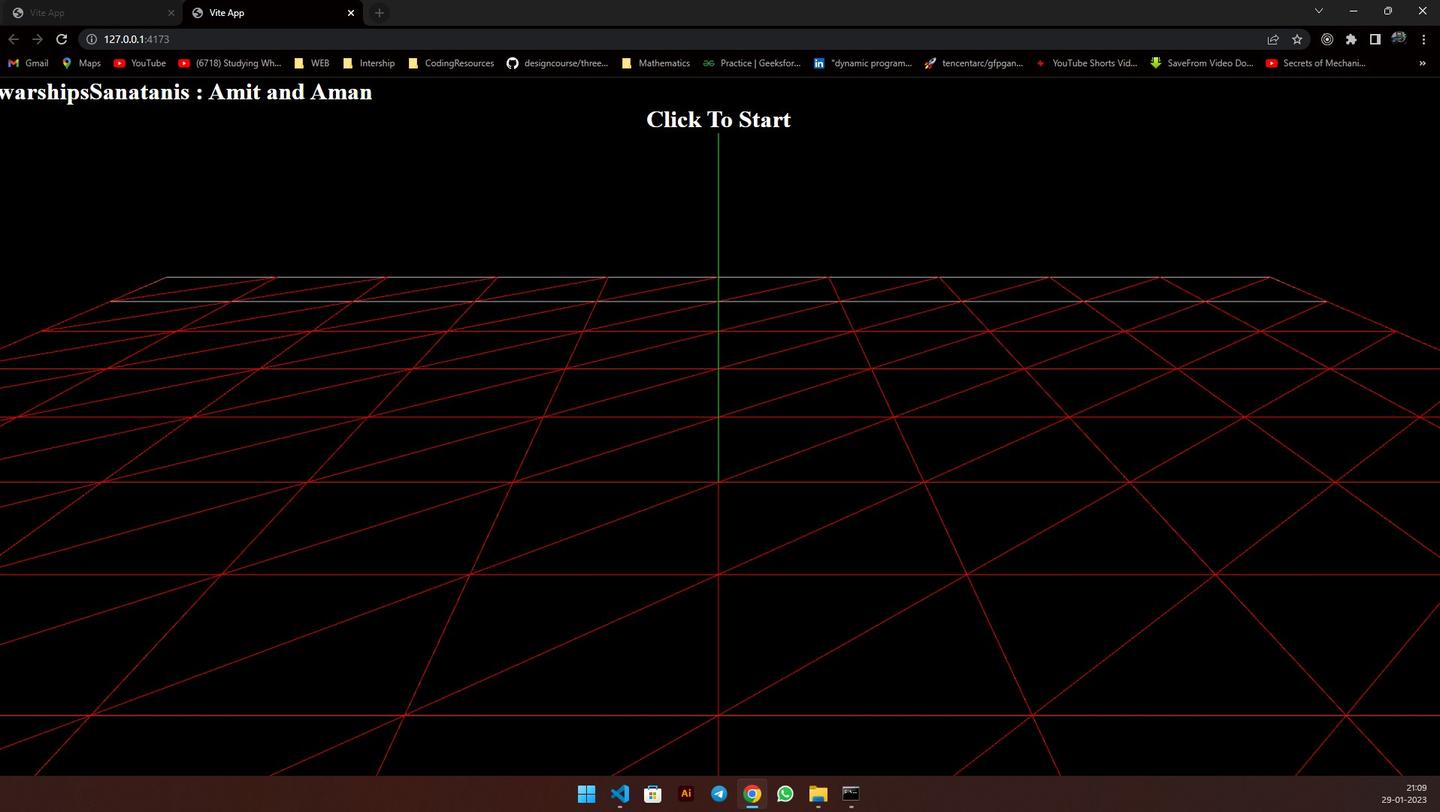
Task: Click the circular extension icon beside the star
Action: (1327, 39)
